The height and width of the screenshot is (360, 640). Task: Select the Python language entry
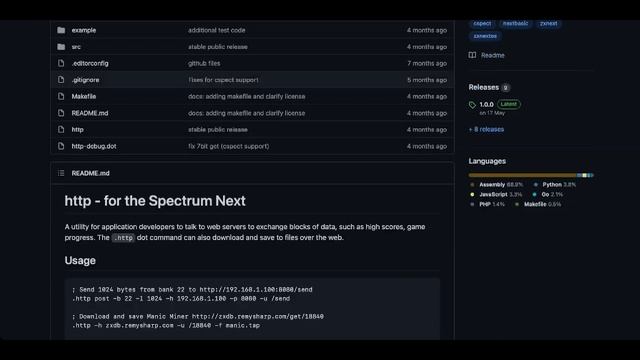click(x=555, y=184)
